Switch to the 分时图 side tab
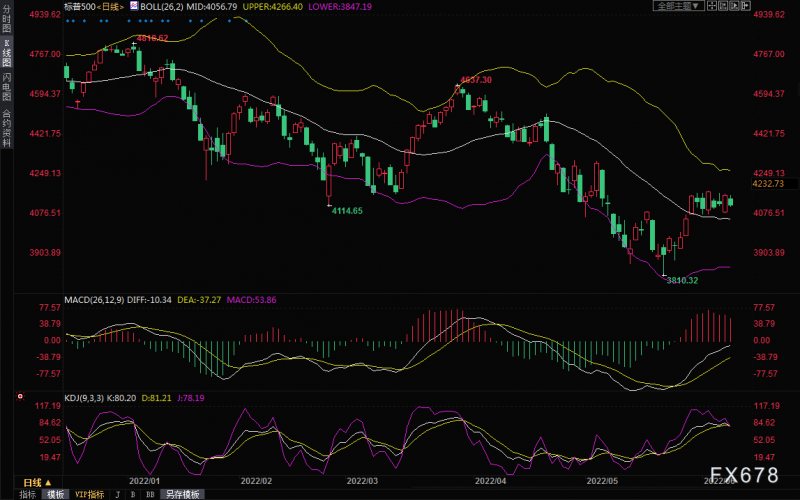Viewport: 800px width, 500px height. pos(7,22)
